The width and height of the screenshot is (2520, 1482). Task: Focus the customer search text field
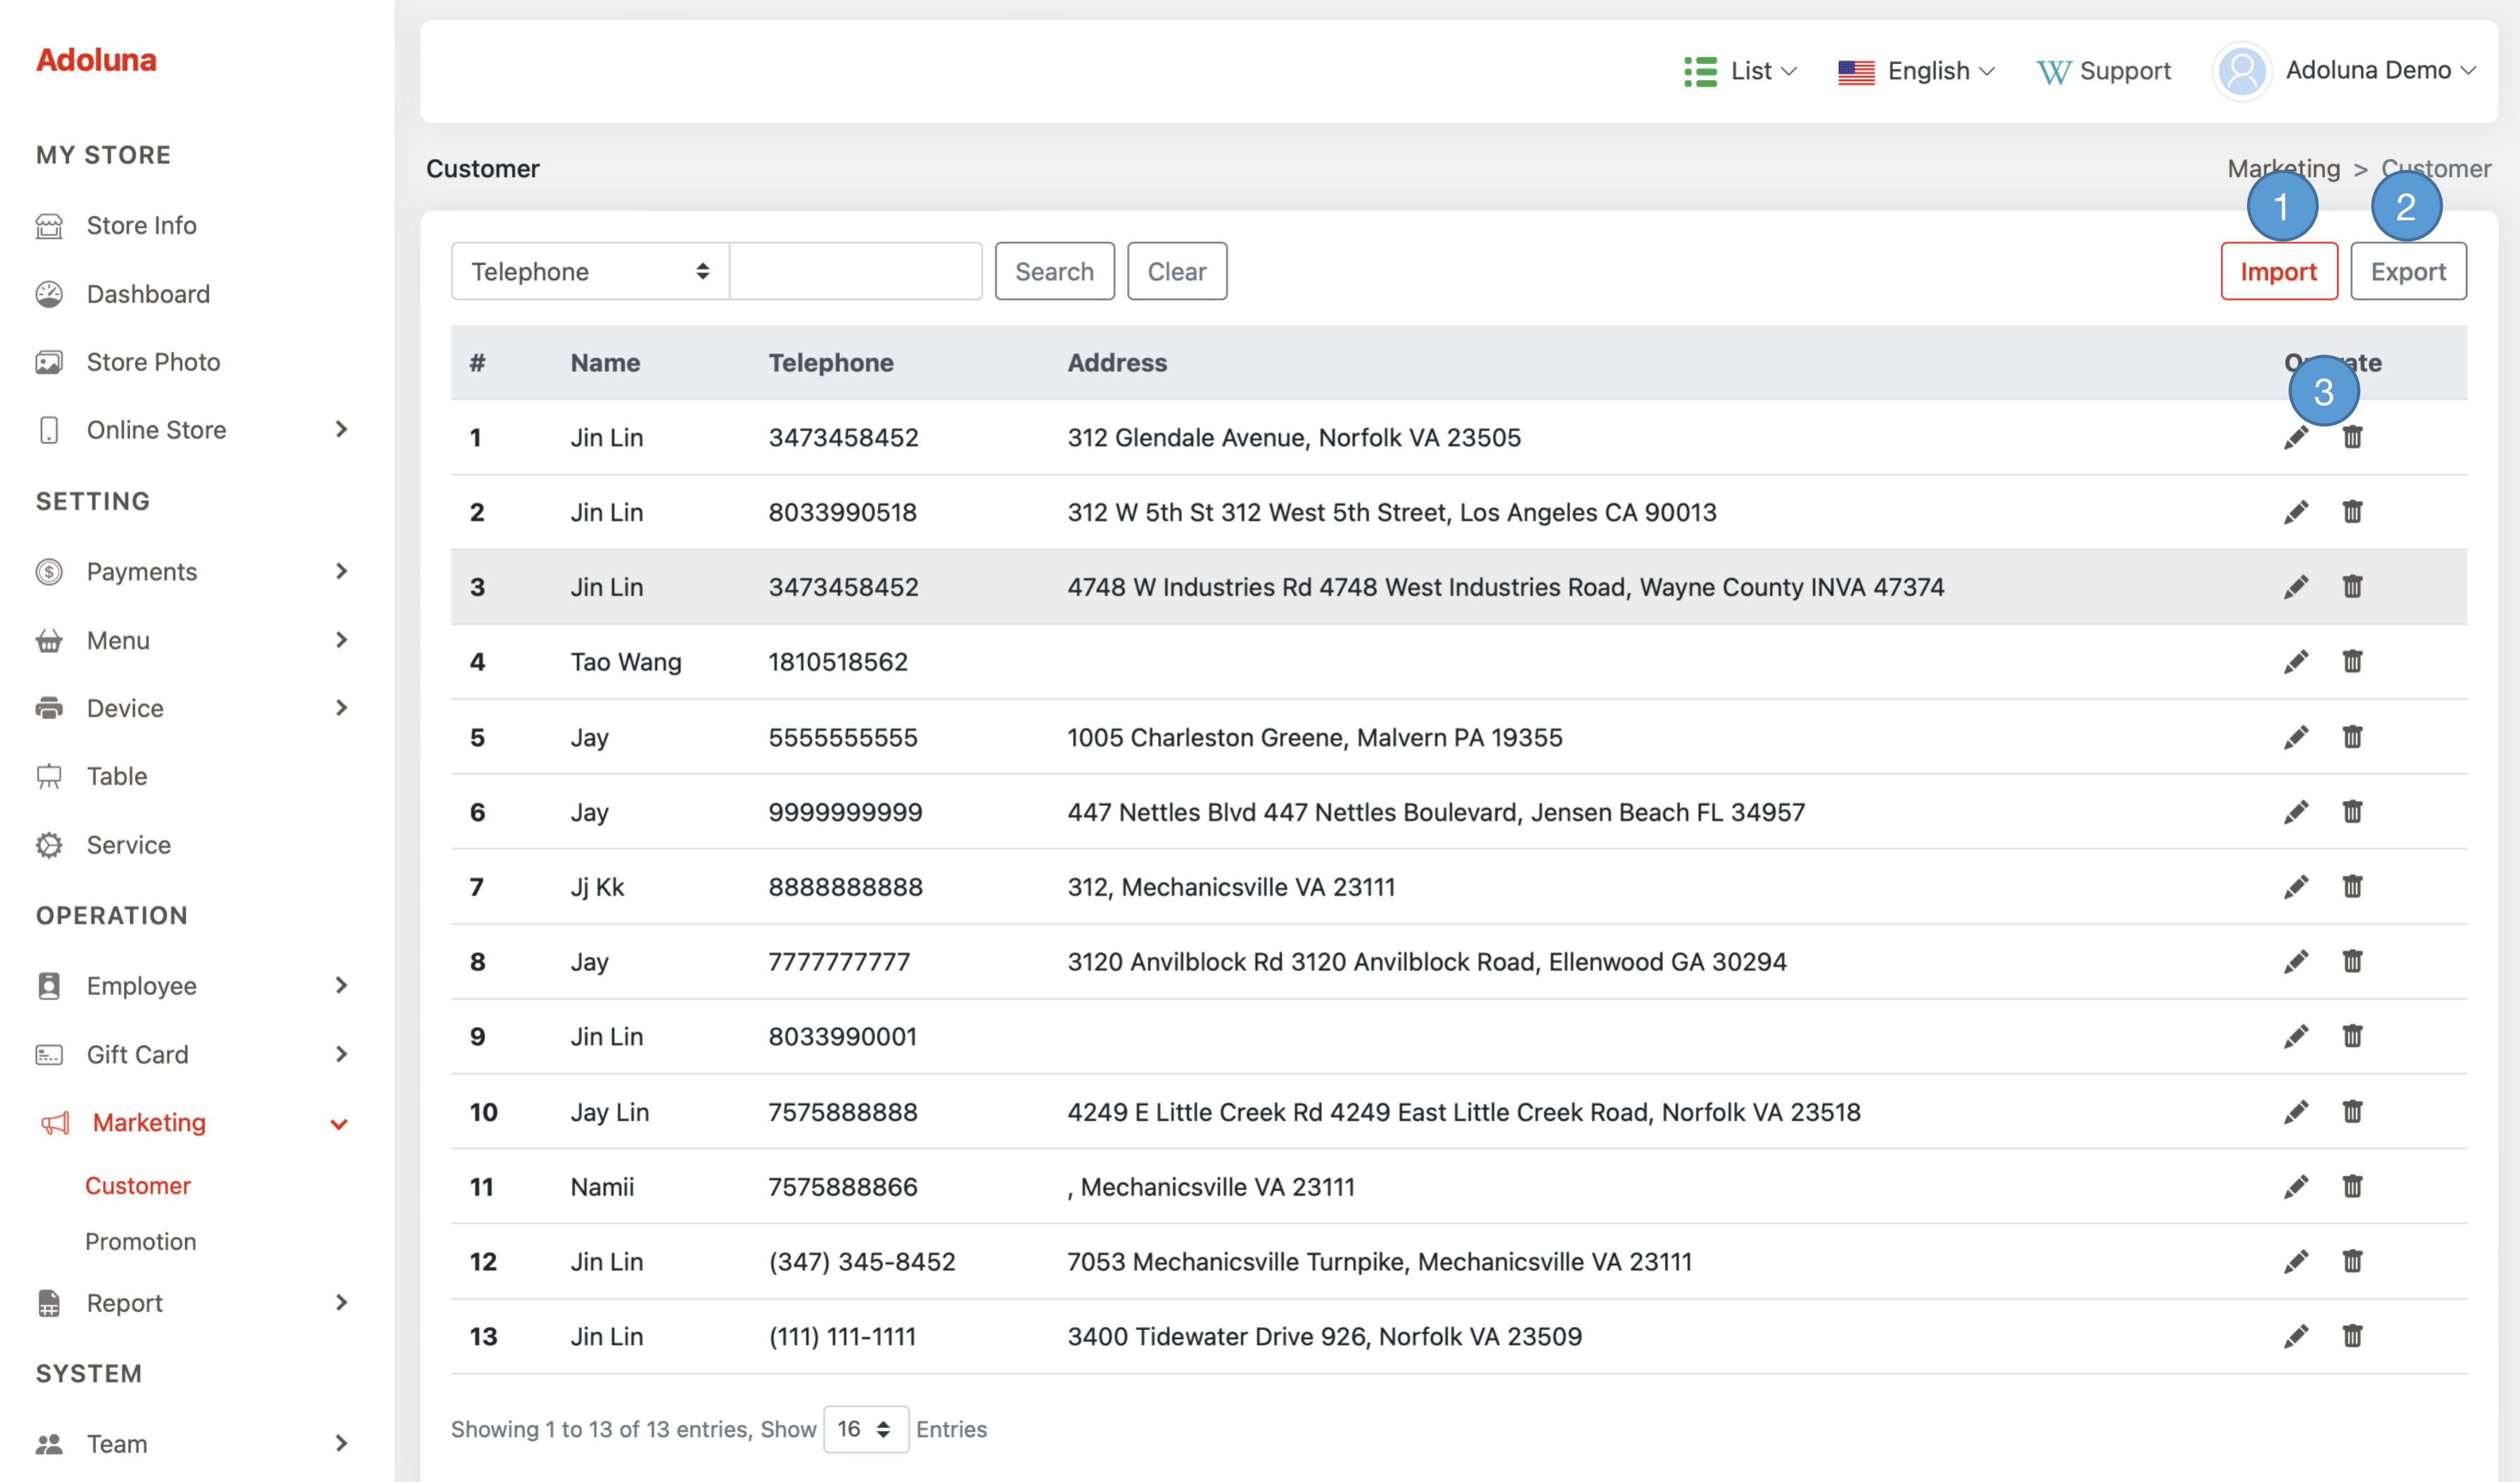856,271
